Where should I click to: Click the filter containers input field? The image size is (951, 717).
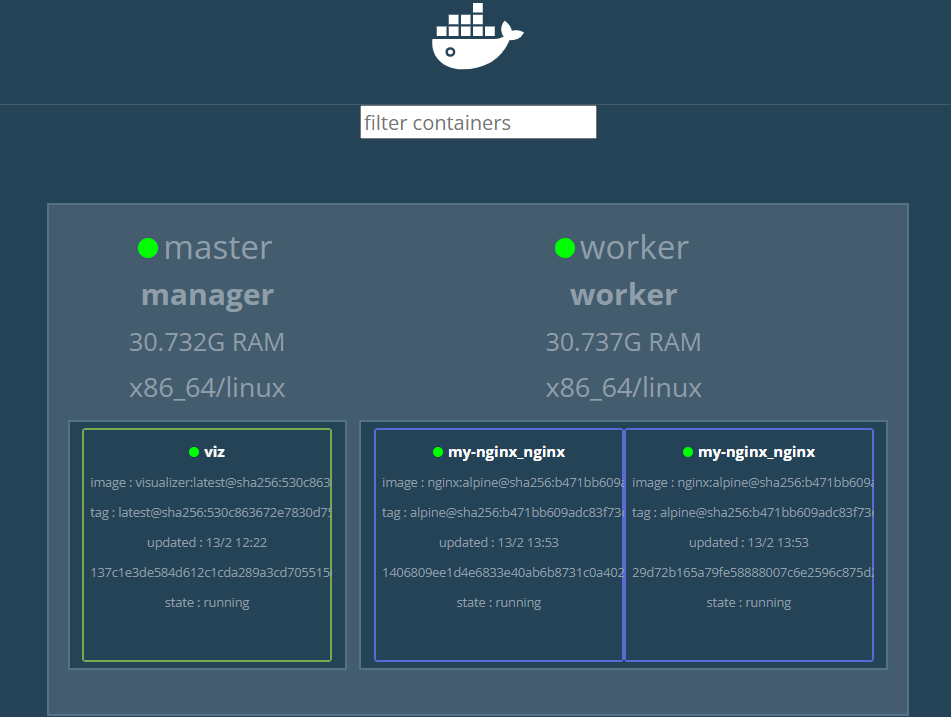[478, 123]
